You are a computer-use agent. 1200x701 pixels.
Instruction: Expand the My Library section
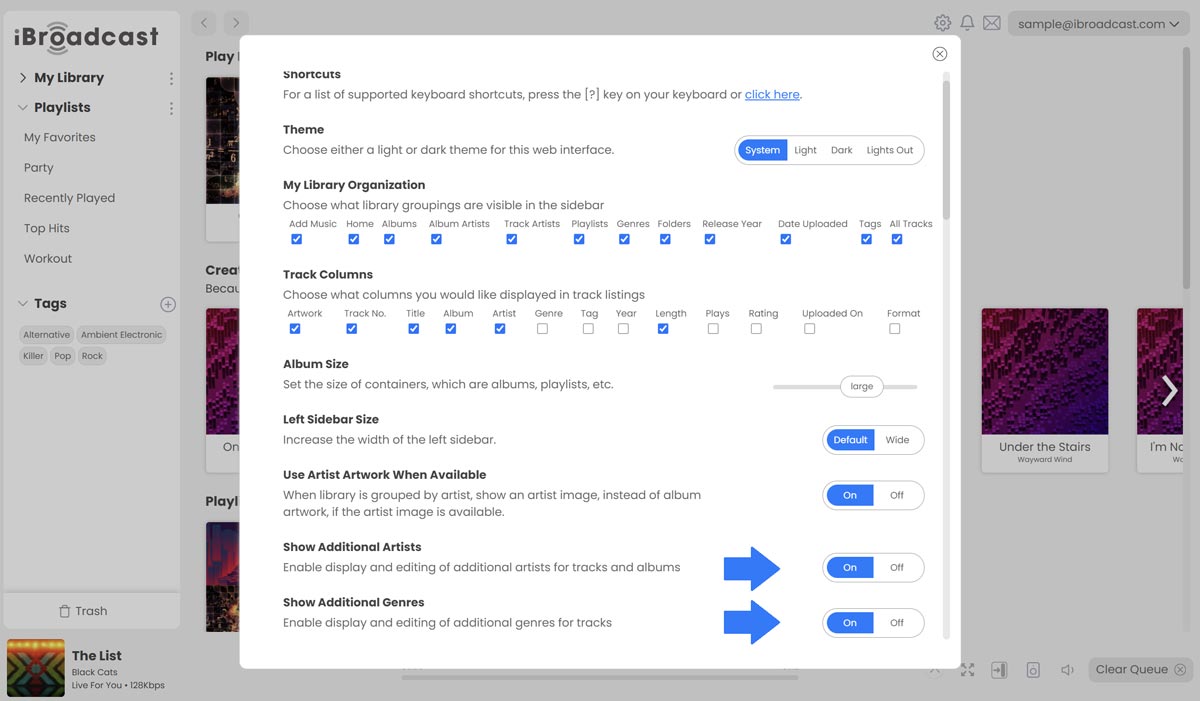(23, 78)
